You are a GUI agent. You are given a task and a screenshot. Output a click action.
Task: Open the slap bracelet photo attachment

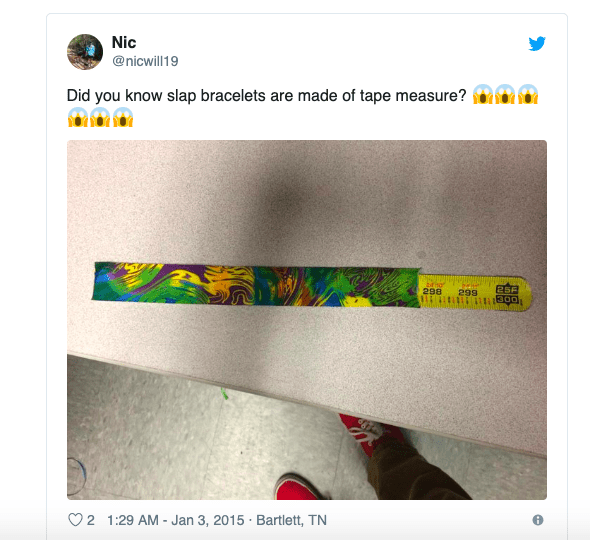[307, 320]
